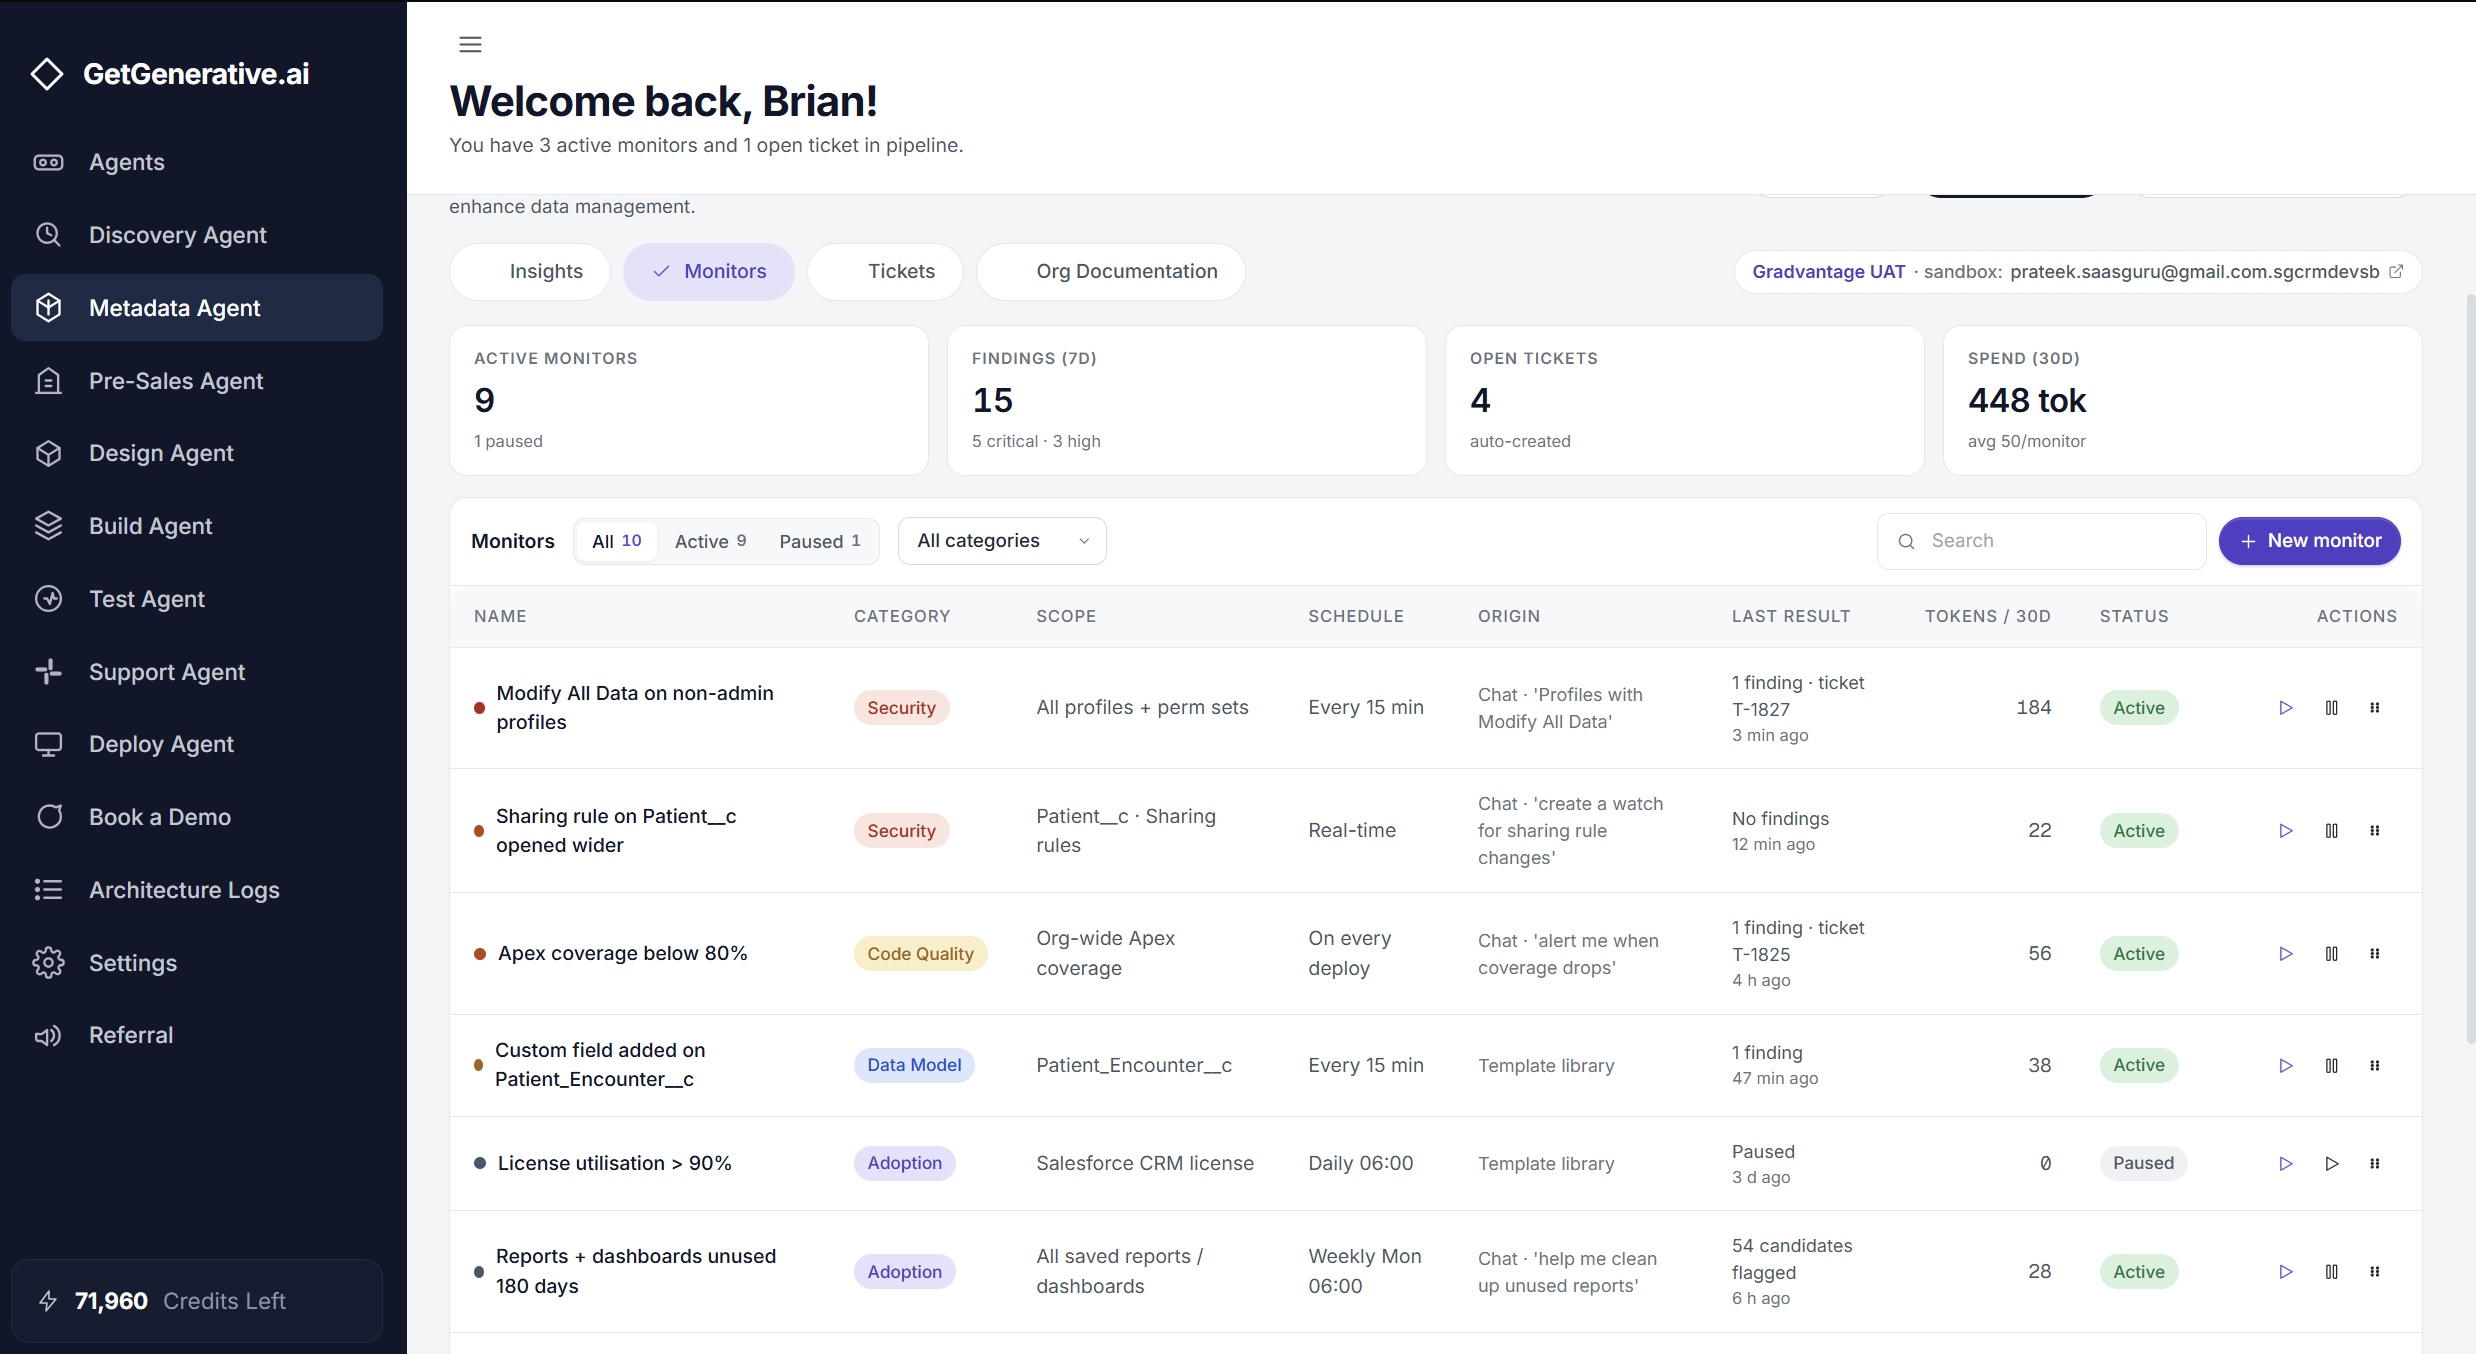Run the Apex coverage below 80% monitor

2286,954
